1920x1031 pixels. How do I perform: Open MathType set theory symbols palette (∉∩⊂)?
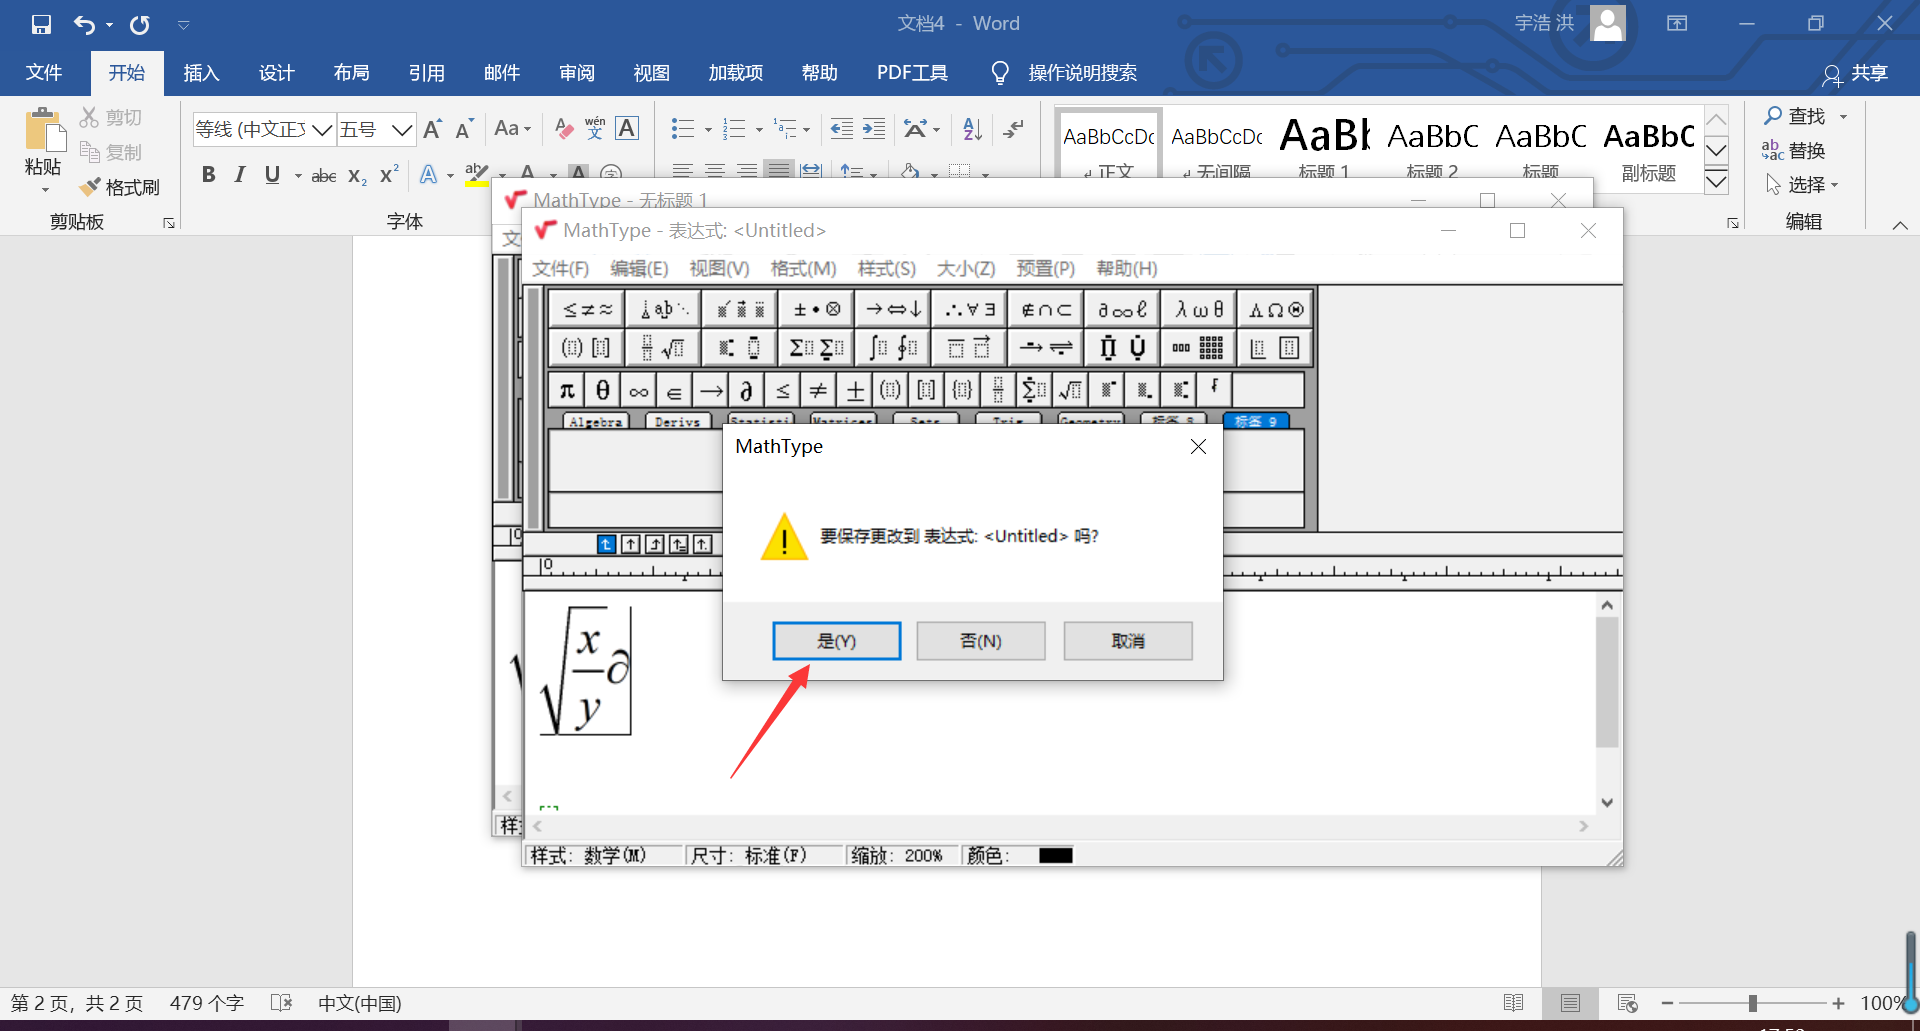[1046, 310]
